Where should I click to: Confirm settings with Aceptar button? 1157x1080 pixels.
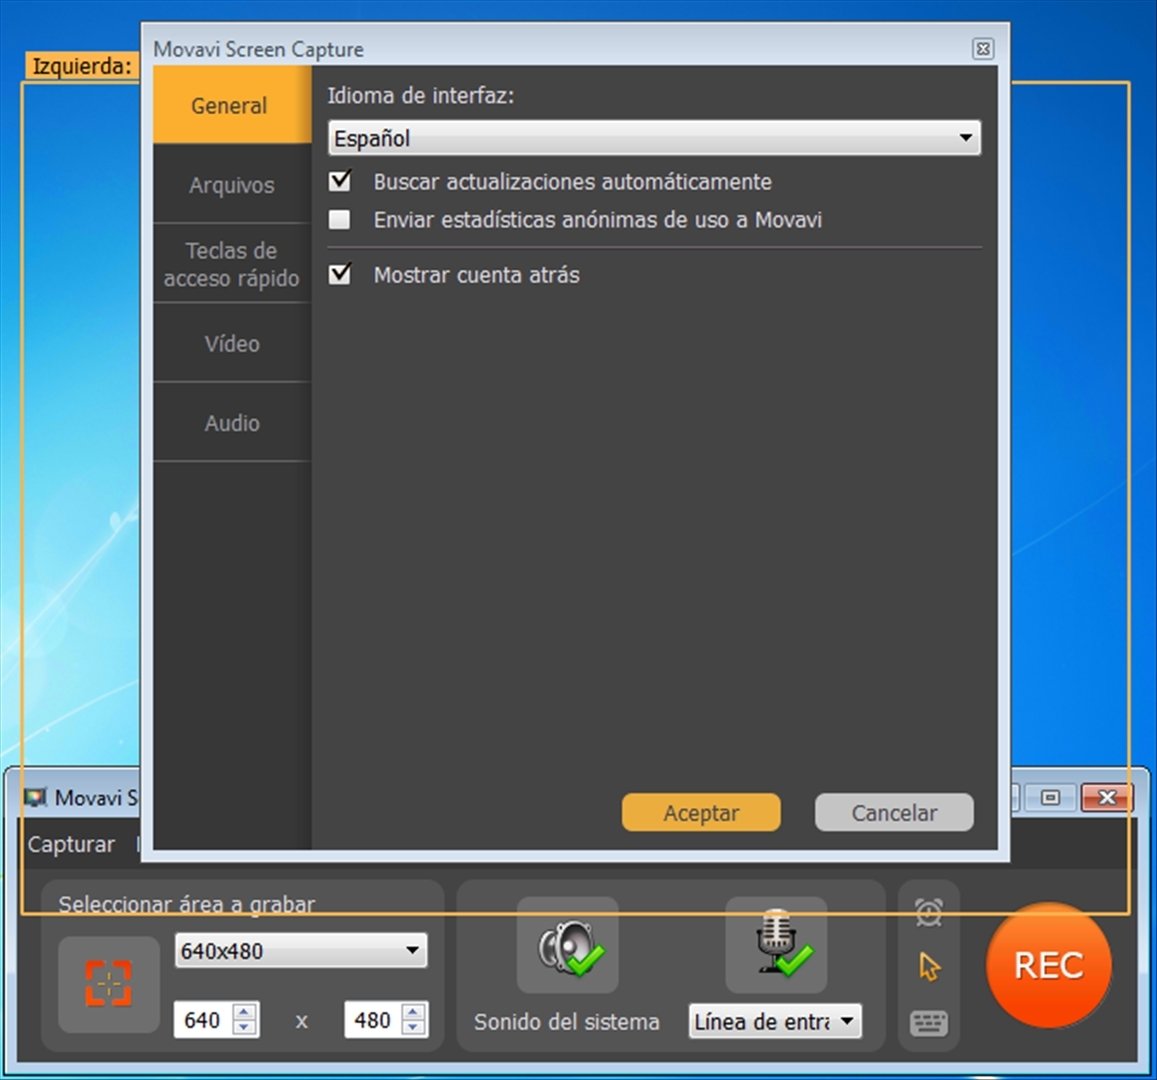701,812
